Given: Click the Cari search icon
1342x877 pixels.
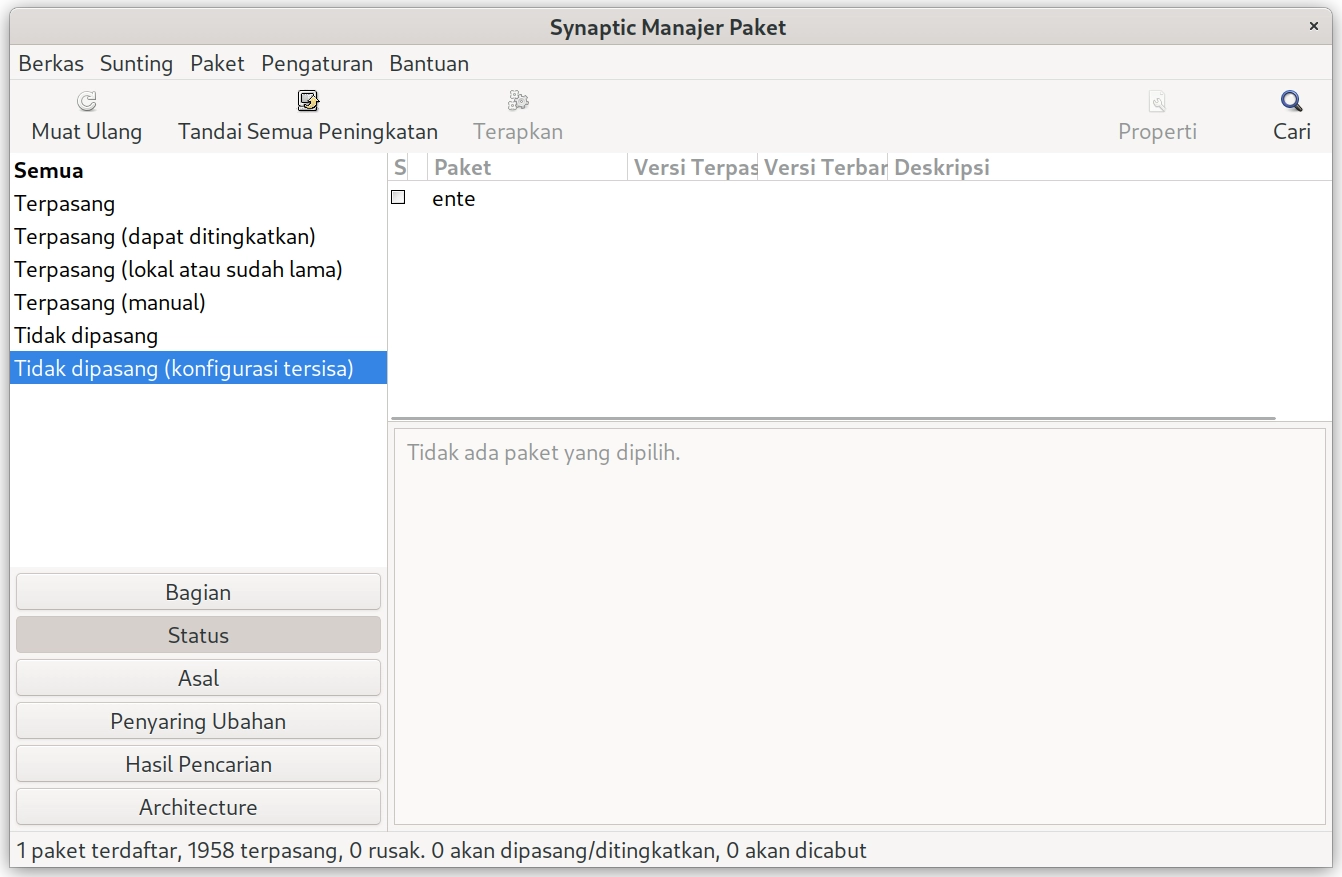Looking at the screenshot, I should point(1291,101).
